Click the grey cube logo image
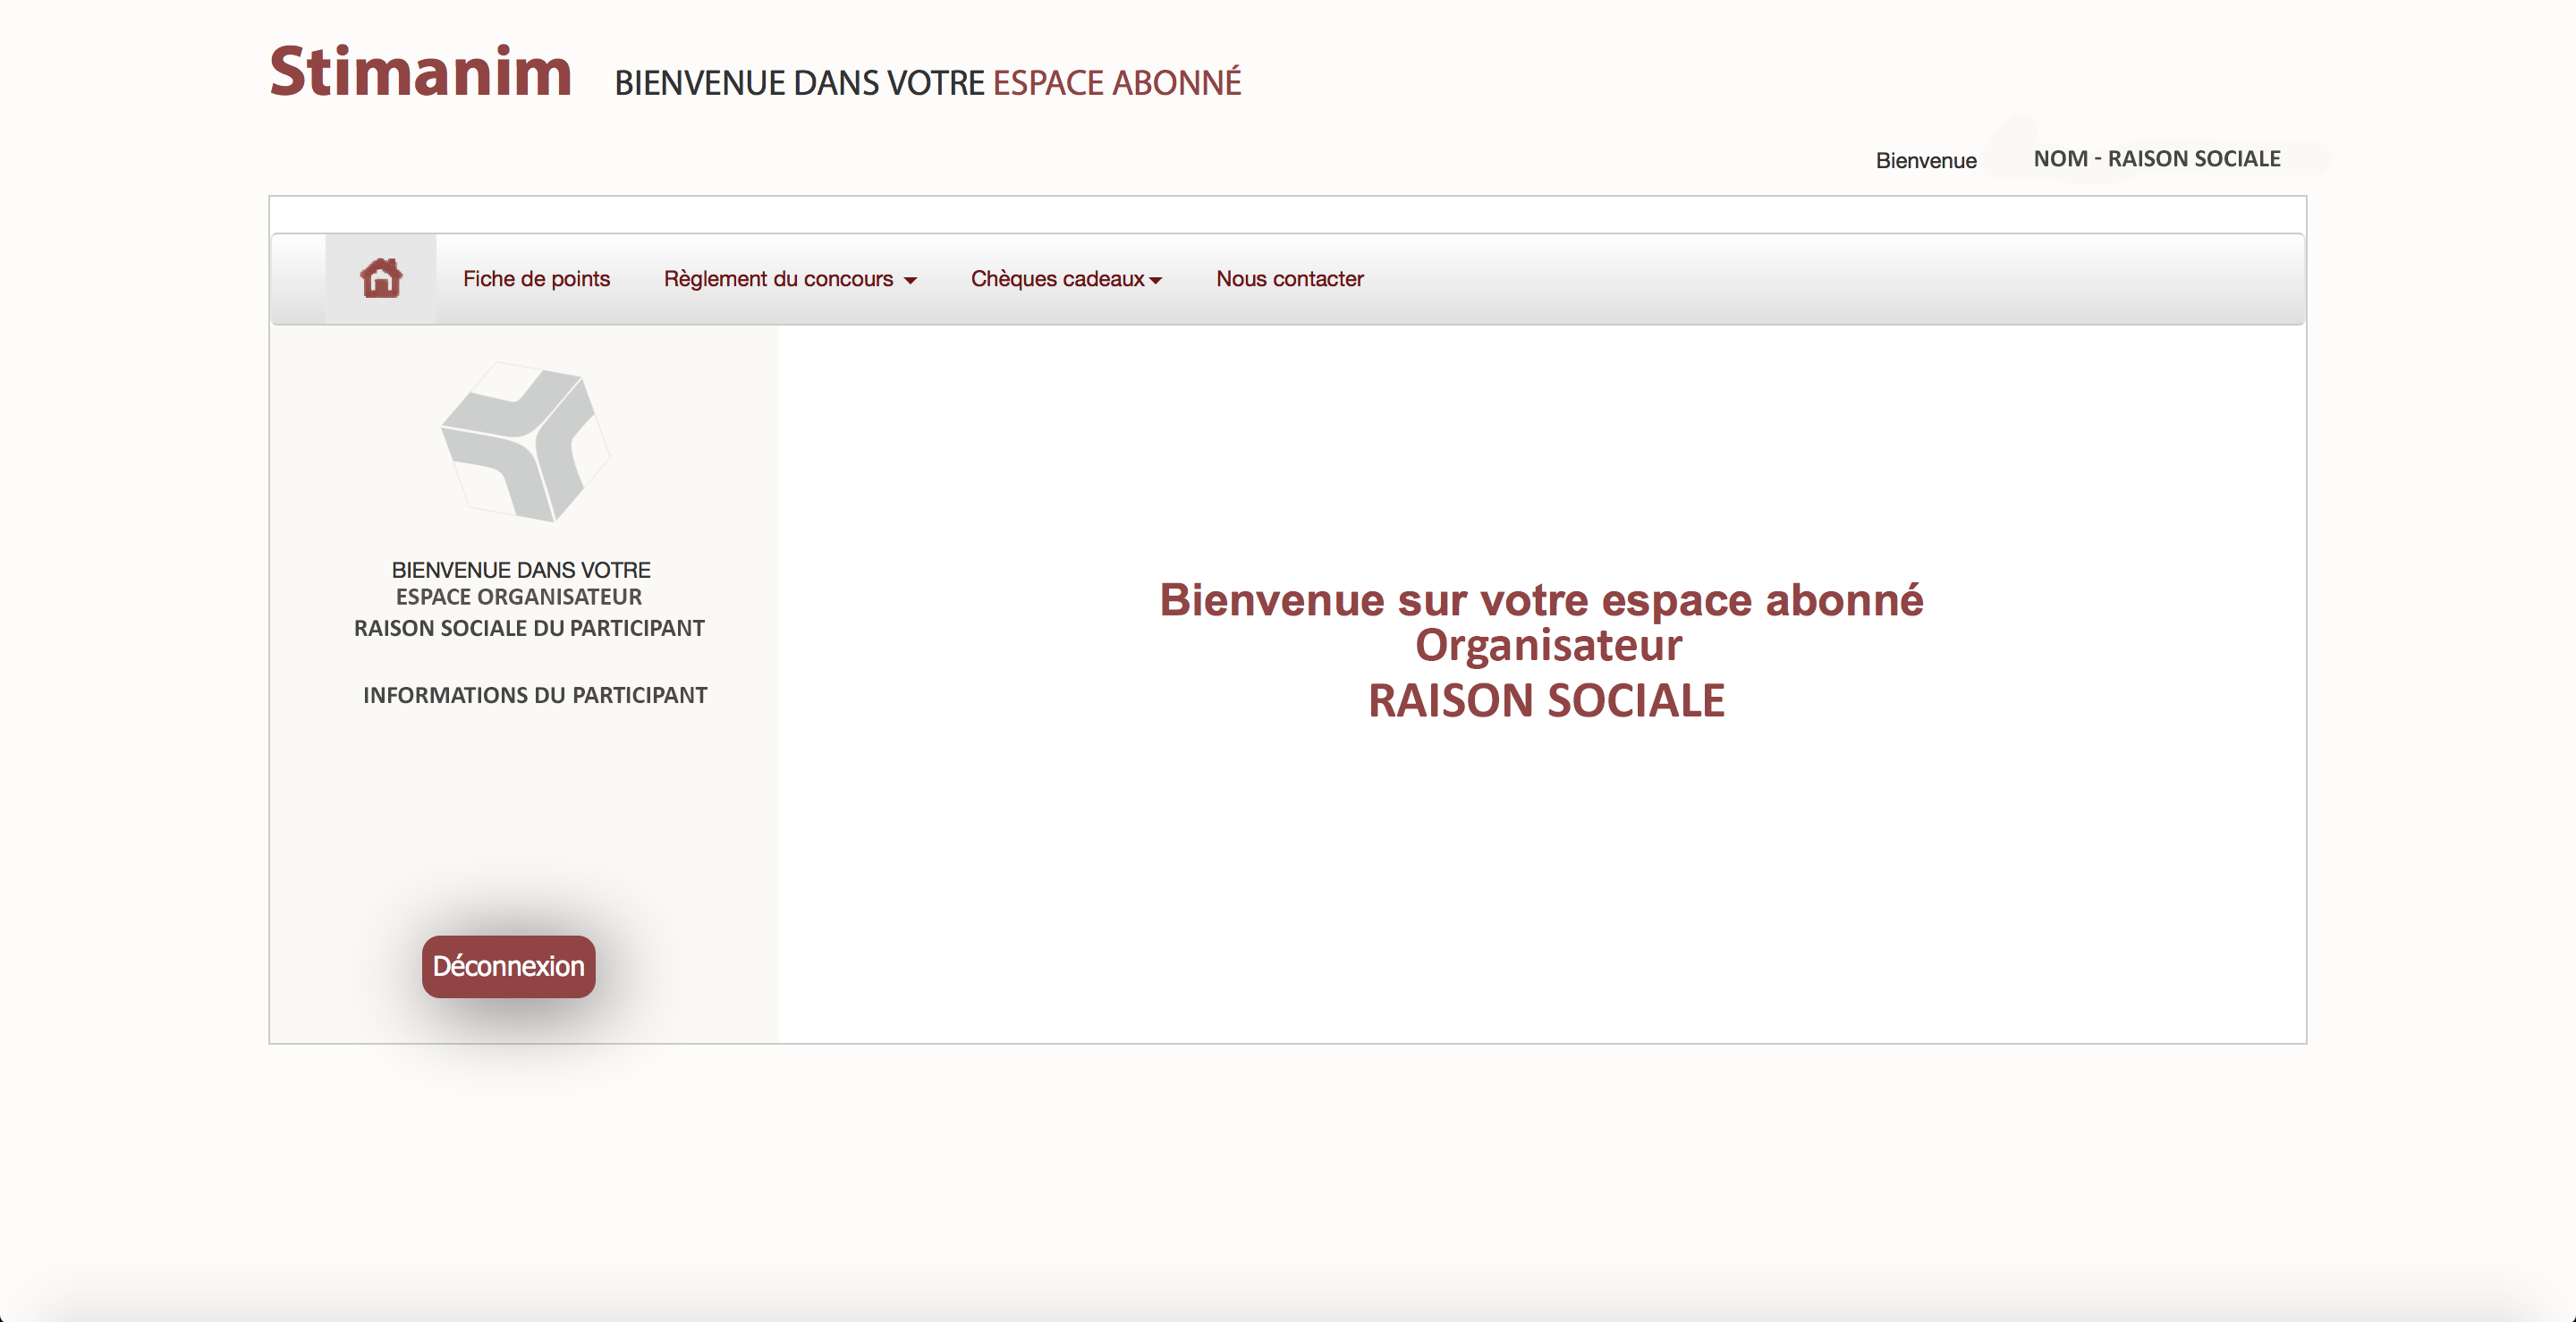The width and height of the screenshot is (2576, 1322). click(525, 442)
